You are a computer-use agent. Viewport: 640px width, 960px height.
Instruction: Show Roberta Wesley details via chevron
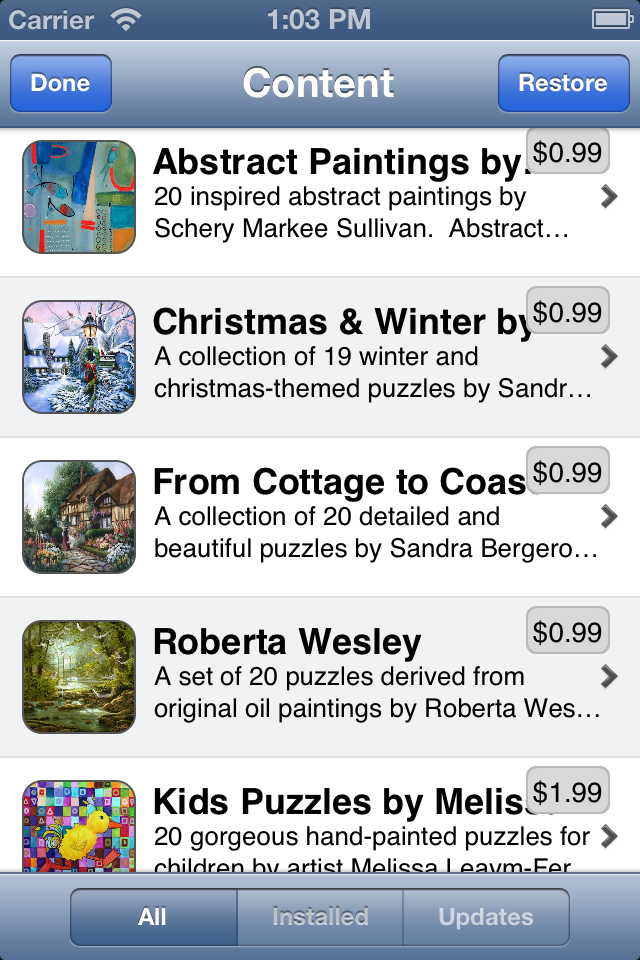coord(609,677)
